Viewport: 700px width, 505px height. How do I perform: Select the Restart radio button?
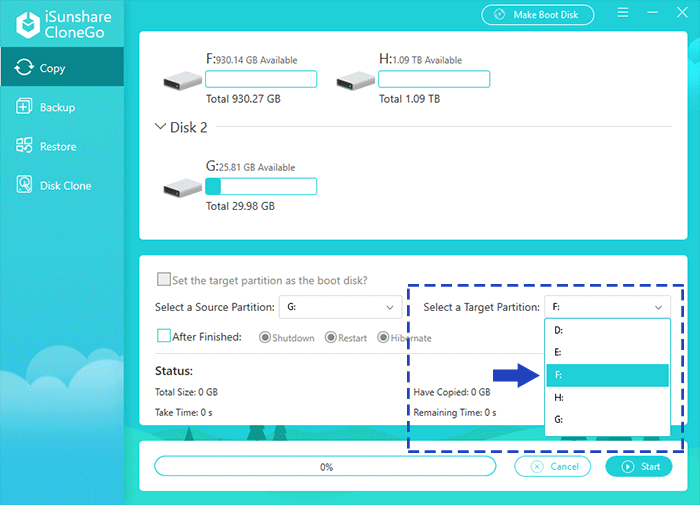[x=330, y=338]
